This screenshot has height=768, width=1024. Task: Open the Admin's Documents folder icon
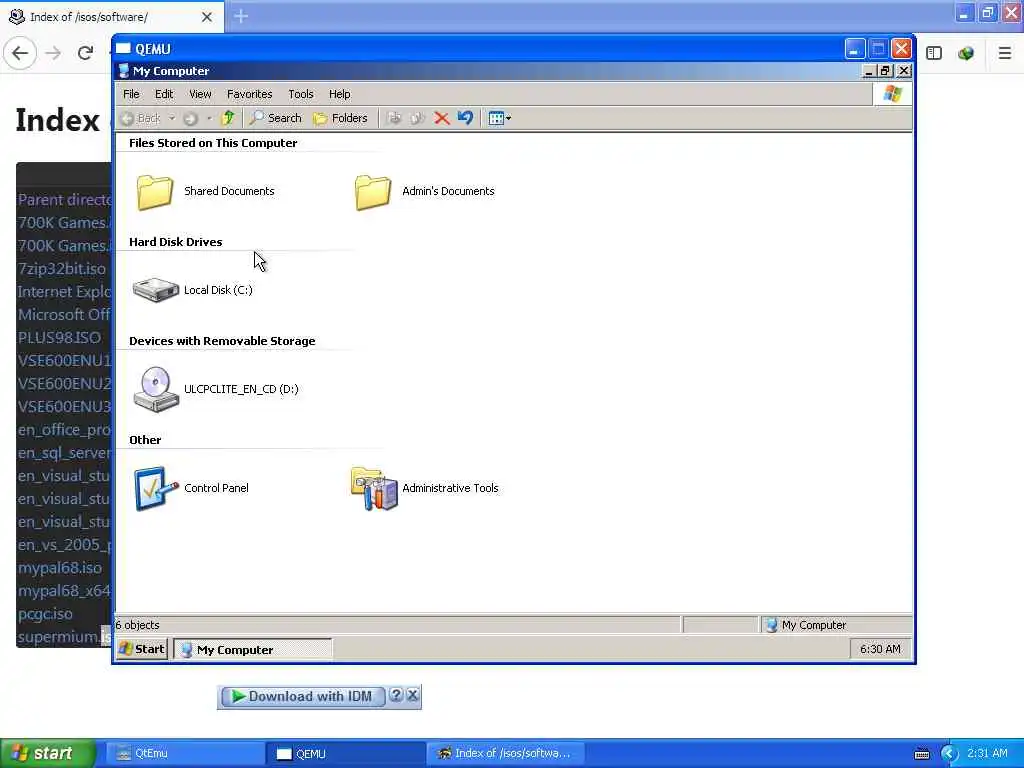(x=373, y=192)
